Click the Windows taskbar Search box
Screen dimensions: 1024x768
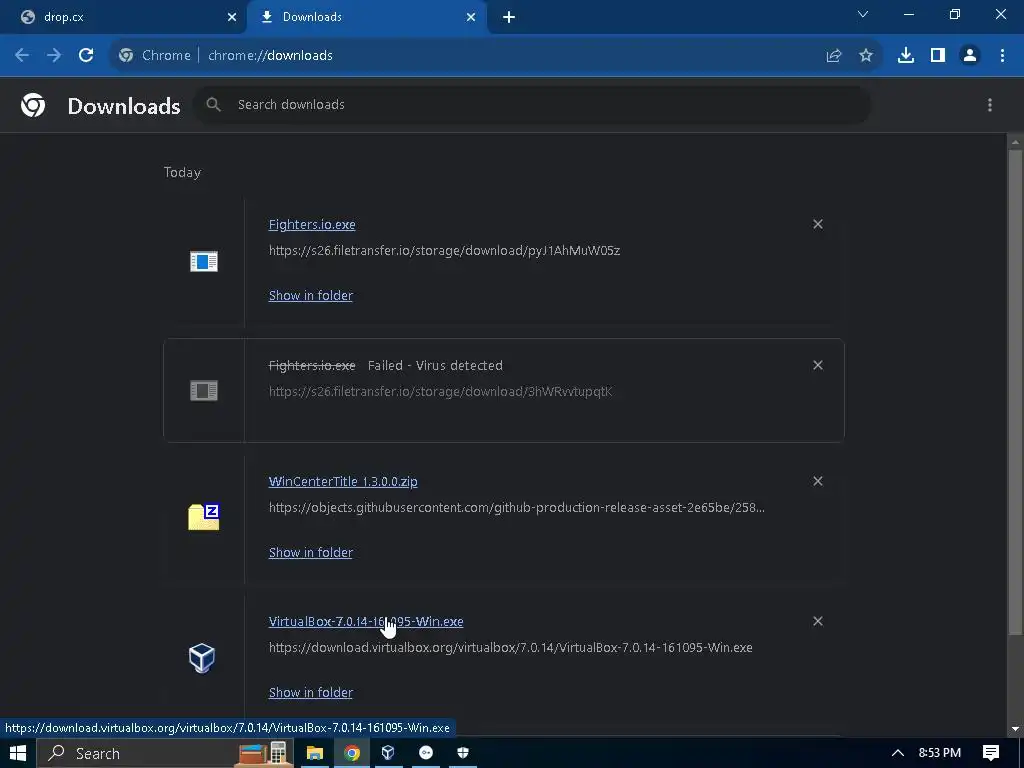167,753
